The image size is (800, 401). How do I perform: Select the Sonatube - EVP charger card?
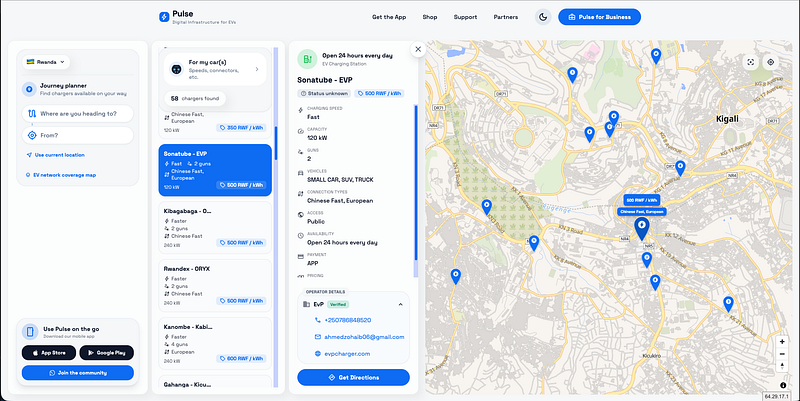pyautogui.click(x=215, y=170)
